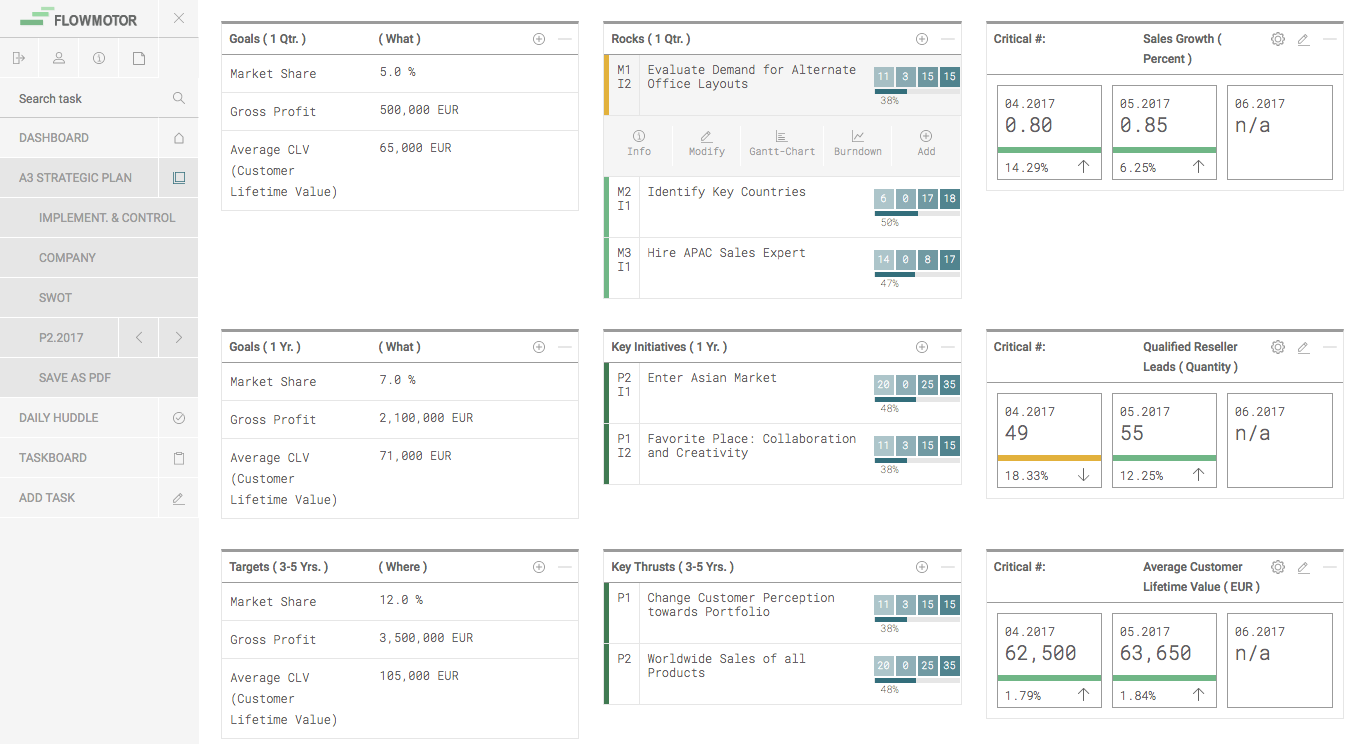Click the logout icon in the sidebar toolbar
This screenshot has width=1350, height=744.
(x=19, y=58)
